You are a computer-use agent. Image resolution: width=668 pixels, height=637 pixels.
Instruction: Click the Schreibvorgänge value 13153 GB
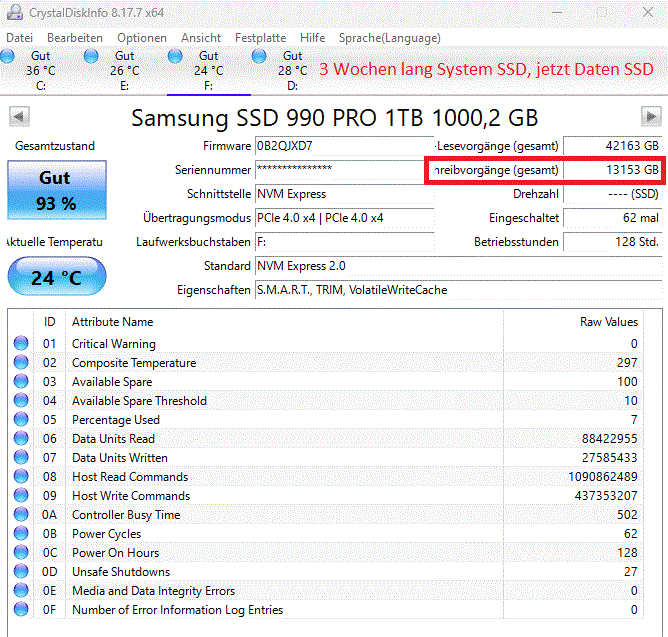(x=613, y=170)
